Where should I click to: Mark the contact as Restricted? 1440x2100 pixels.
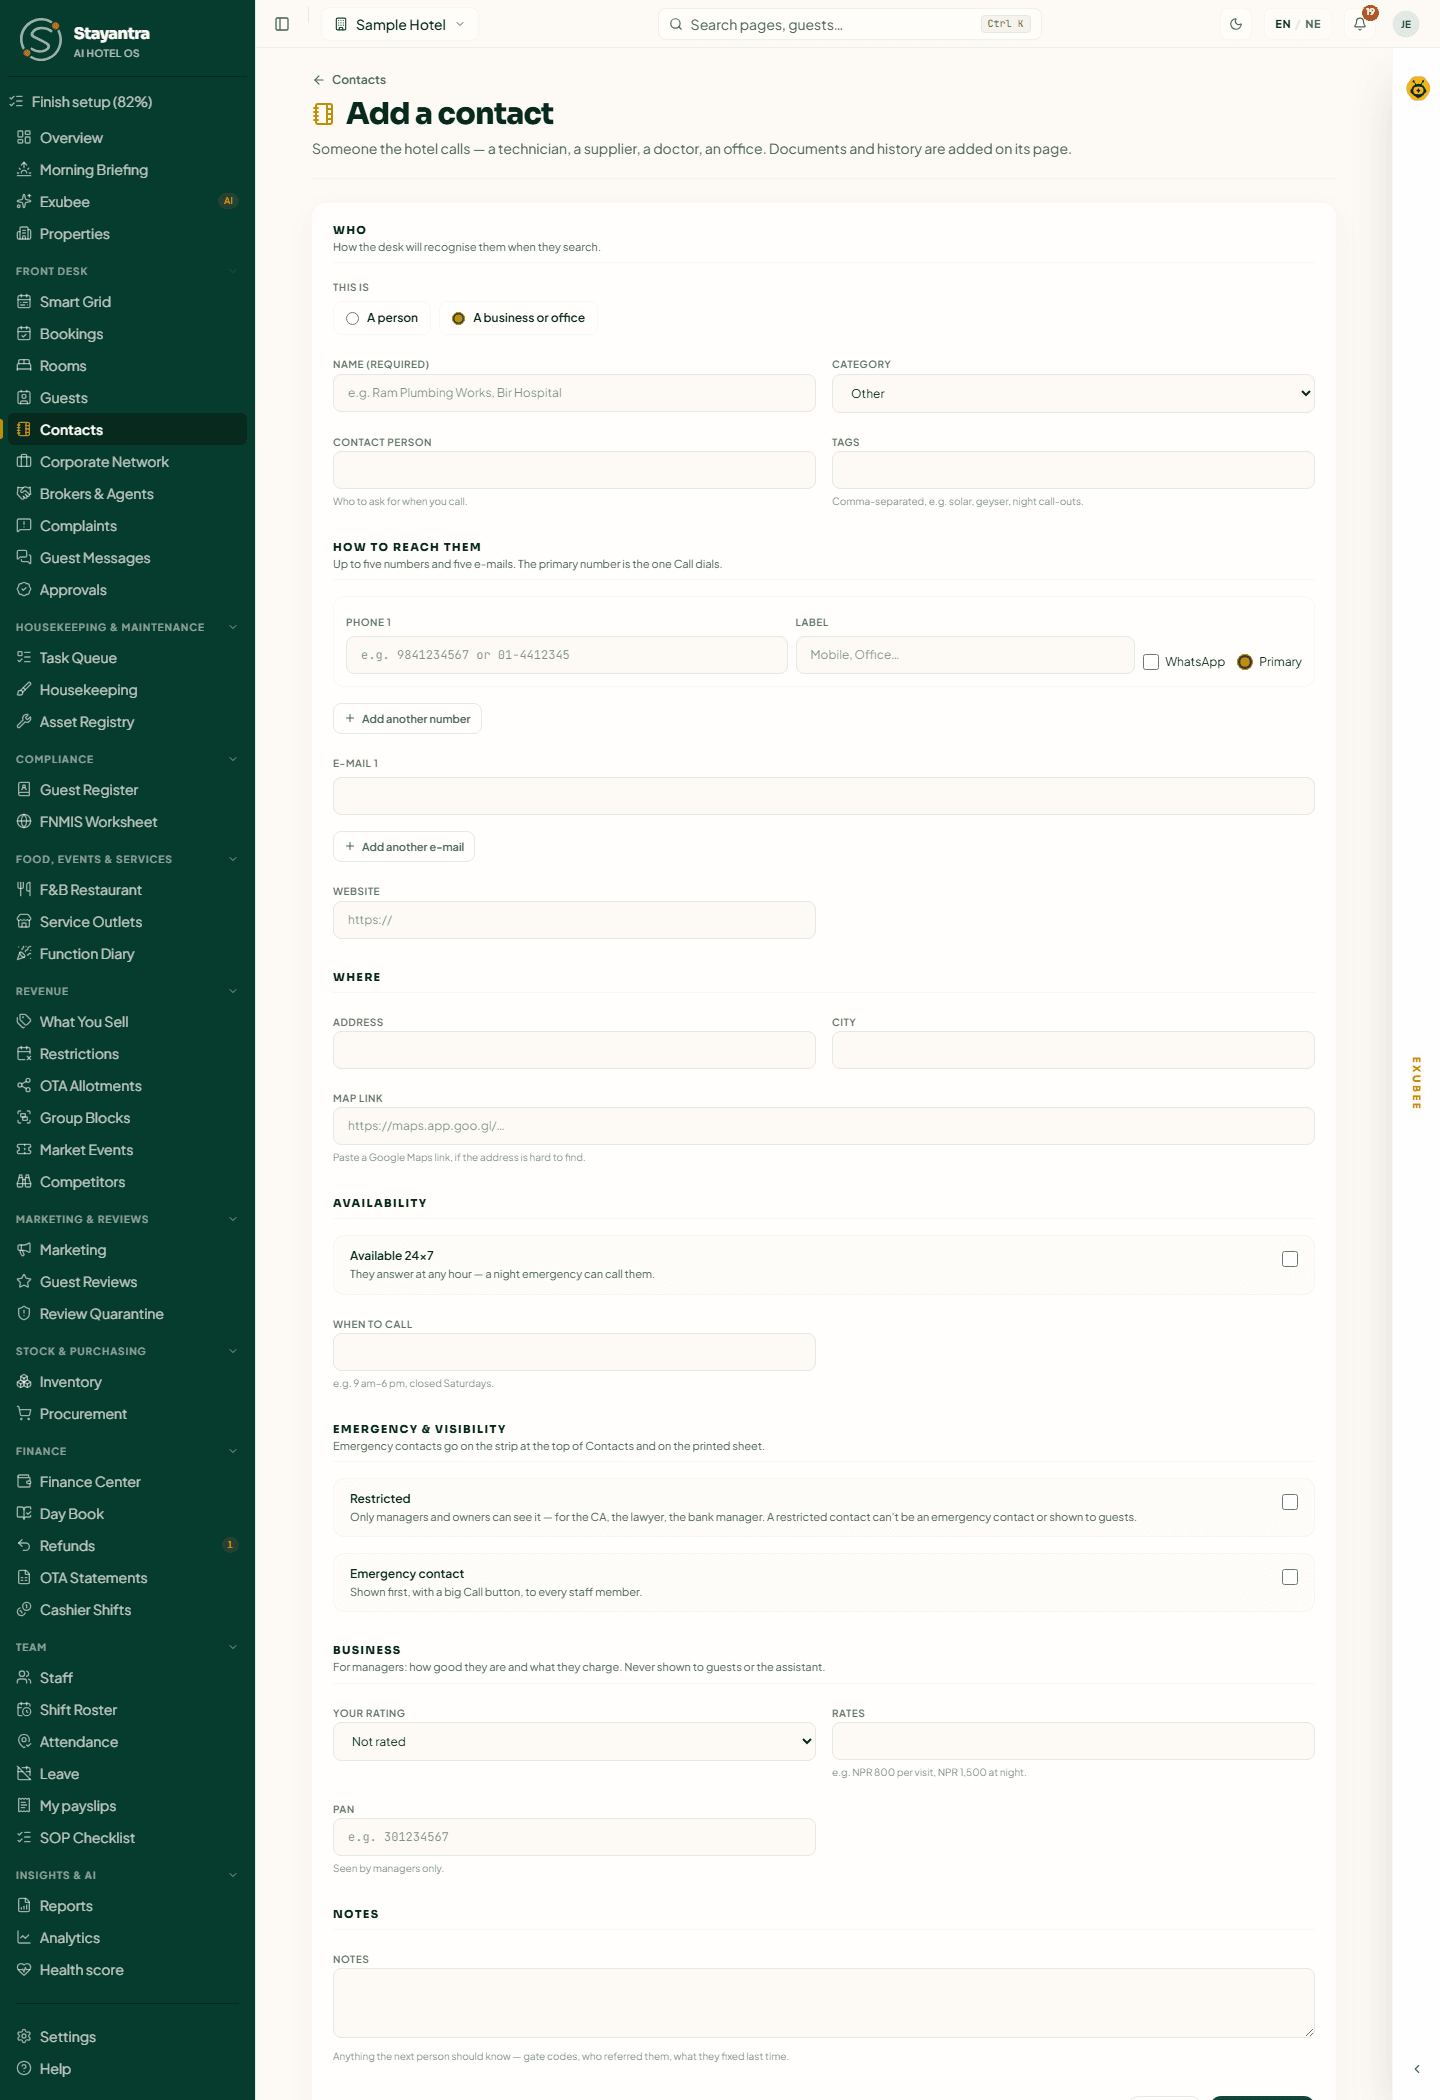[1290, 1502]
